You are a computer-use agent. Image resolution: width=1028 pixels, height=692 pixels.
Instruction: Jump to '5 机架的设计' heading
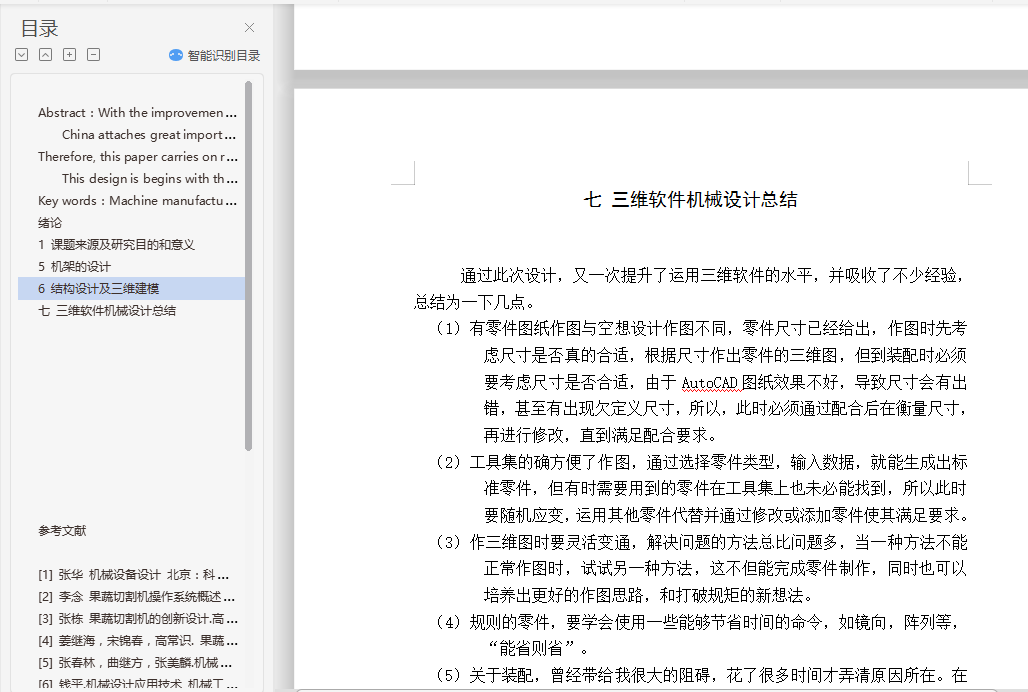click(x=74, y=267)
